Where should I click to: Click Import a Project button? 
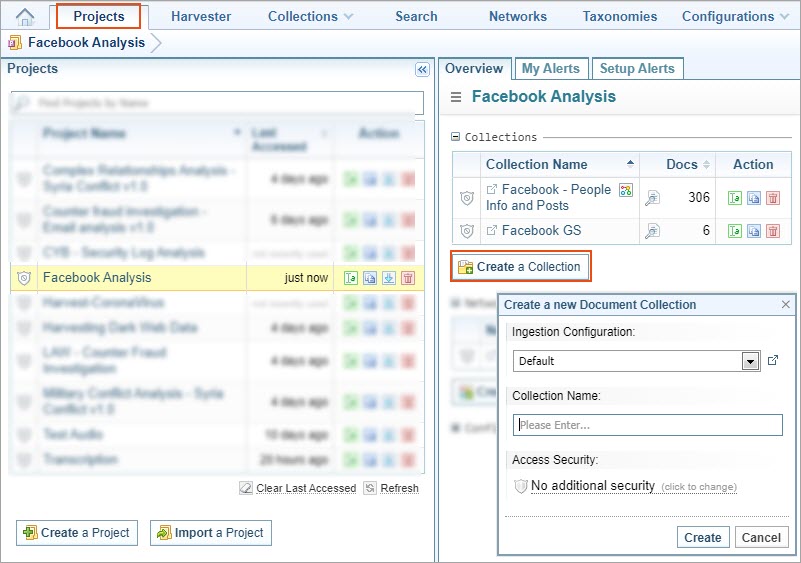210,533
